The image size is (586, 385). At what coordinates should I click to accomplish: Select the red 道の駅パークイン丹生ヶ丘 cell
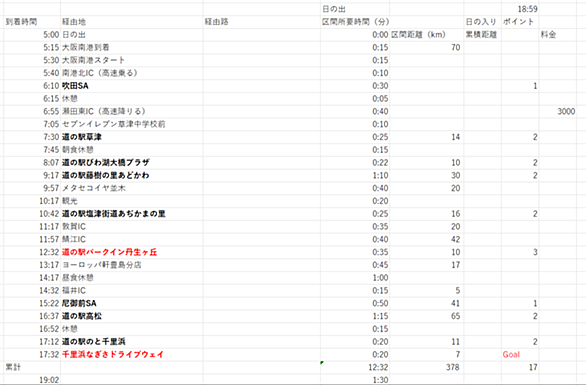pos(132,252)
